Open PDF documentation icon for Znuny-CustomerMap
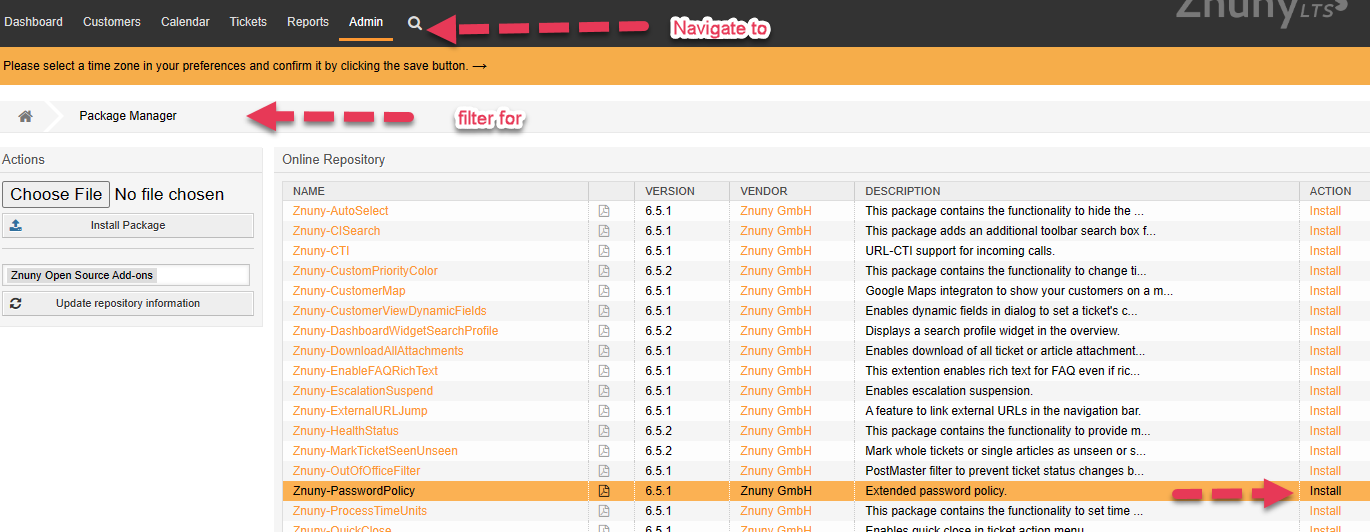Image resolution: width=1370 pixels, height=532 pixels. coord(604,291)
